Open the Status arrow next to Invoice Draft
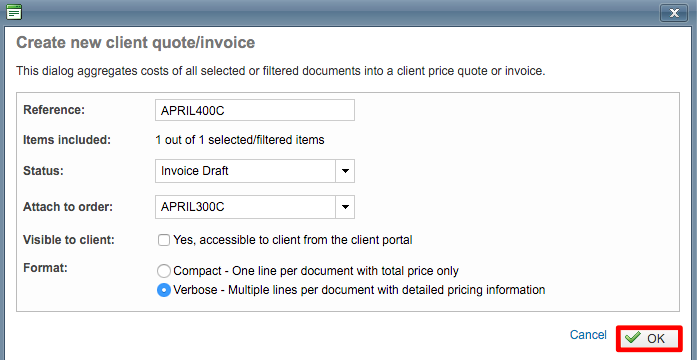The height and width of the screenshot is (360, 697). (345, 171)
